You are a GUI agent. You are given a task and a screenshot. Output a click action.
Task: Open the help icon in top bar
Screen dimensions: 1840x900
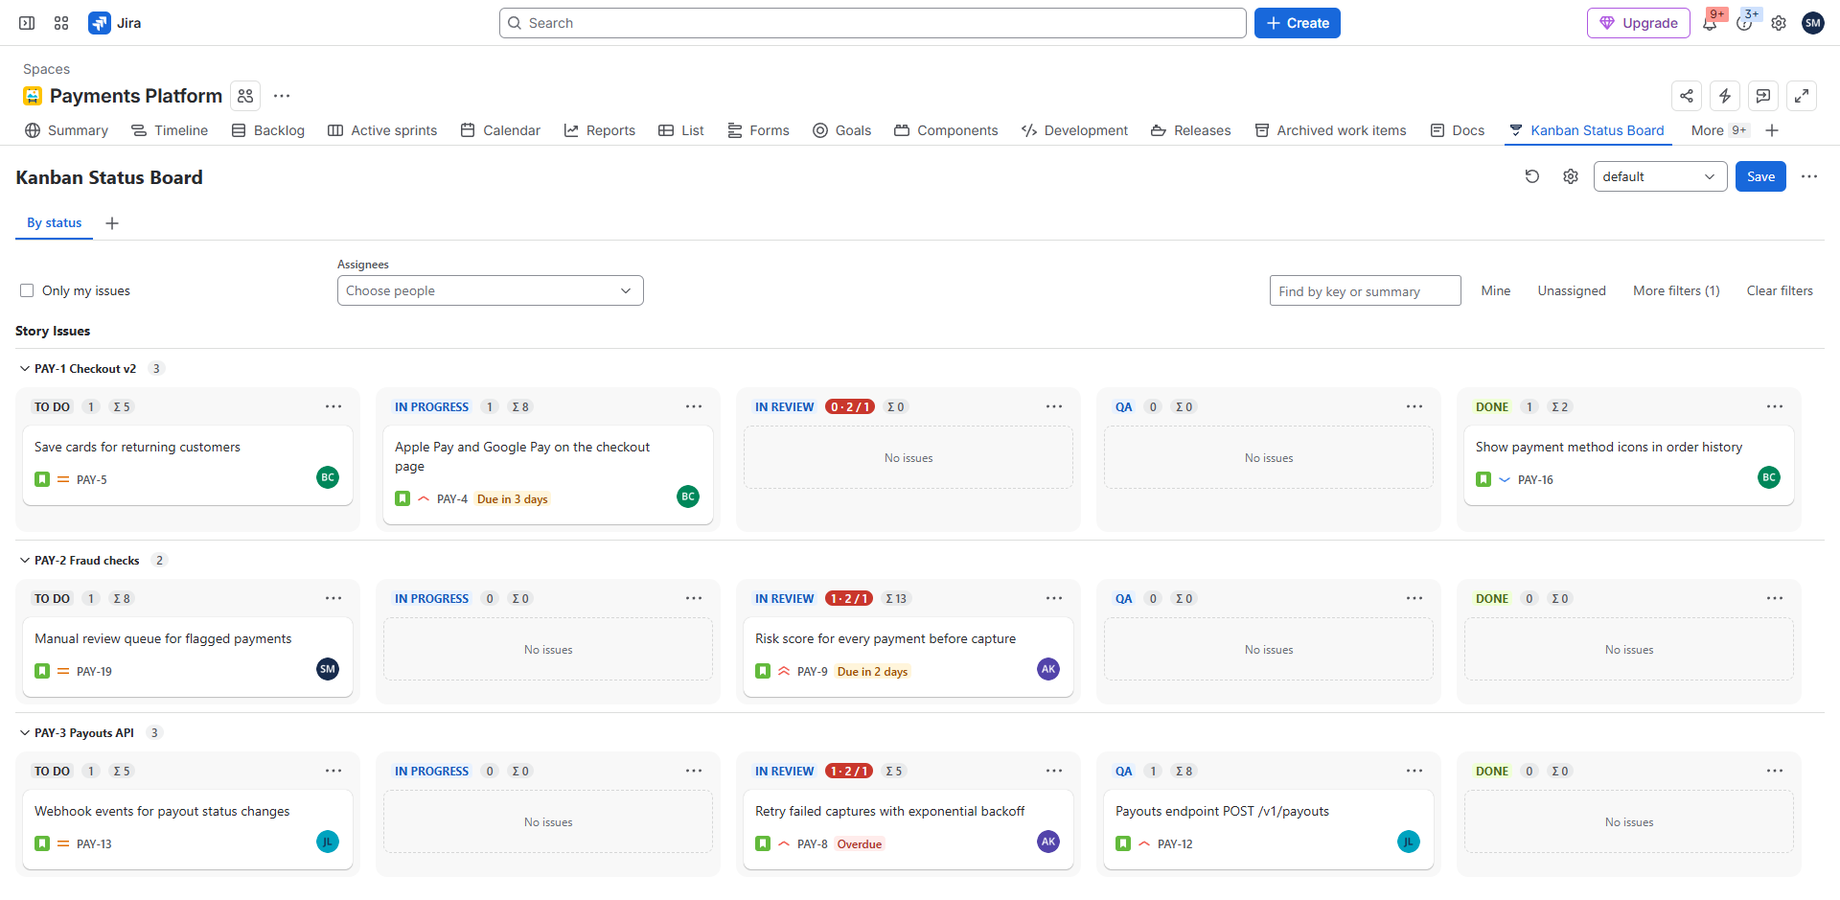tap(1744, 23)
